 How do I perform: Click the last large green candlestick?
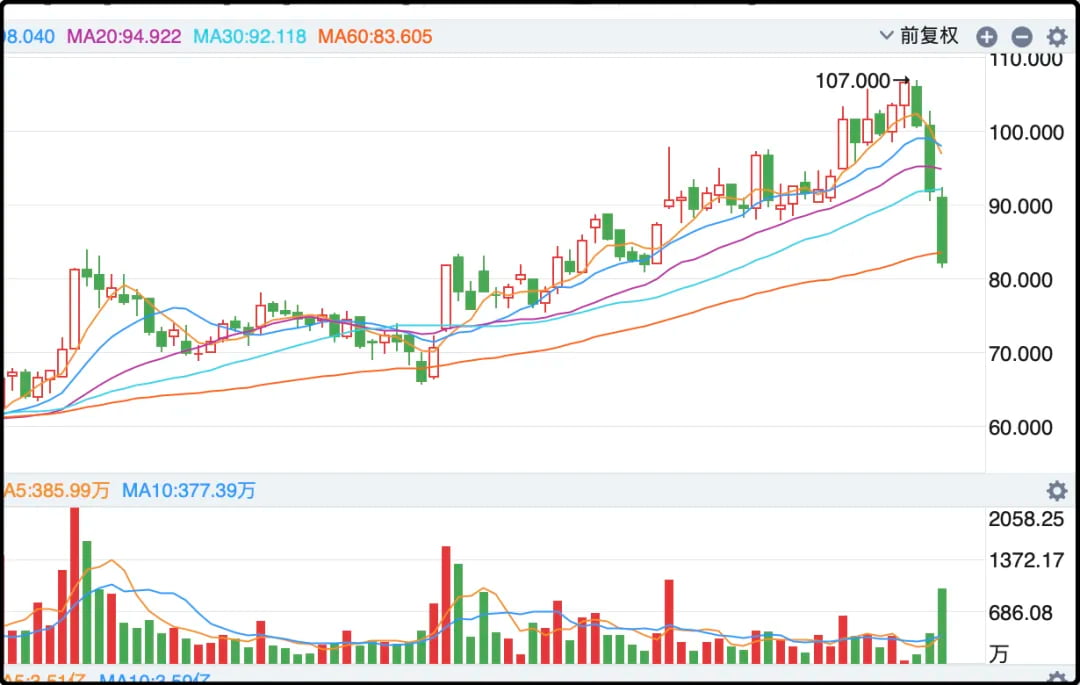click(942, 230)
